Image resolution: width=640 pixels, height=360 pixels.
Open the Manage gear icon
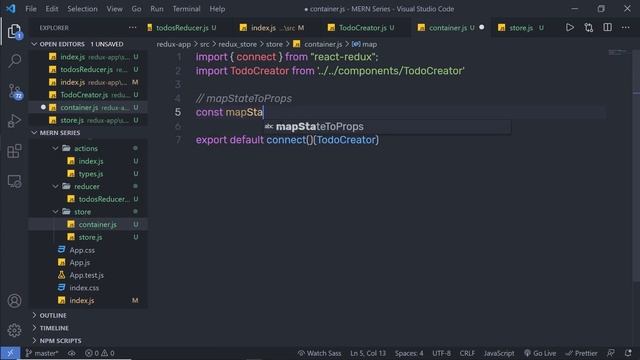click(14, 330)
